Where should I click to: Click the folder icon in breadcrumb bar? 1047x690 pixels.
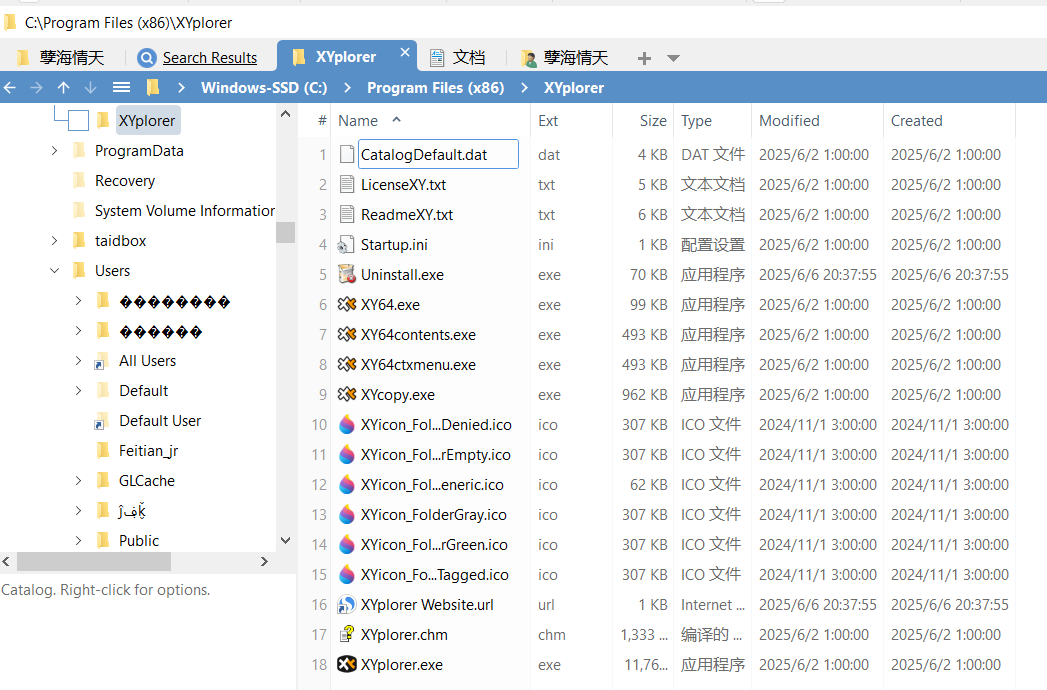[153, 88]
